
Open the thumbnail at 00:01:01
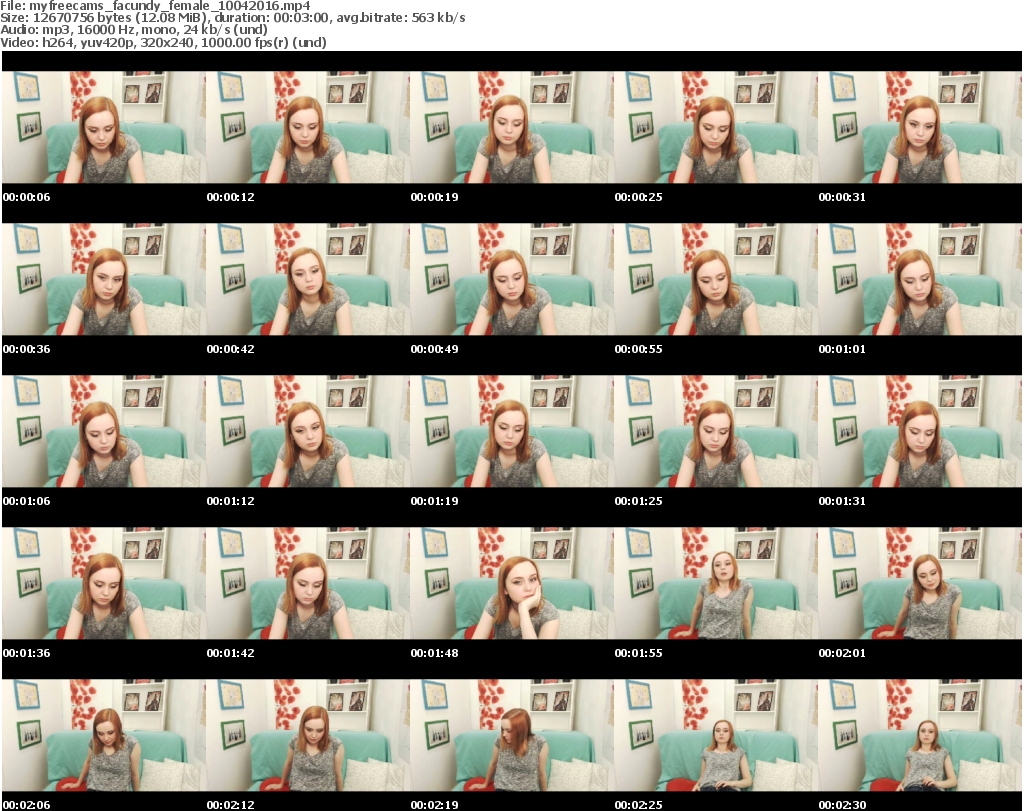click(919, 279)
